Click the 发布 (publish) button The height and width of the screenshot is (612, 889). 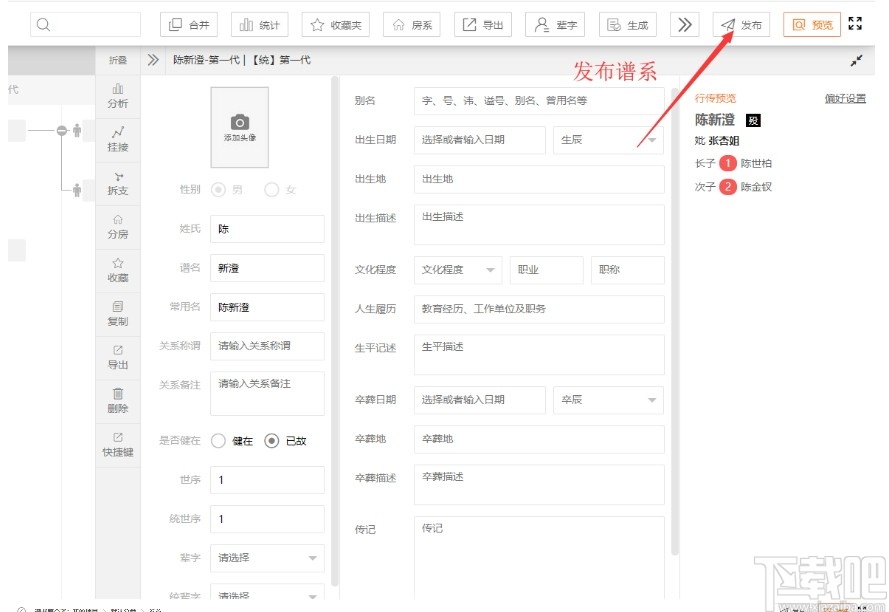[x=742, y=24]
